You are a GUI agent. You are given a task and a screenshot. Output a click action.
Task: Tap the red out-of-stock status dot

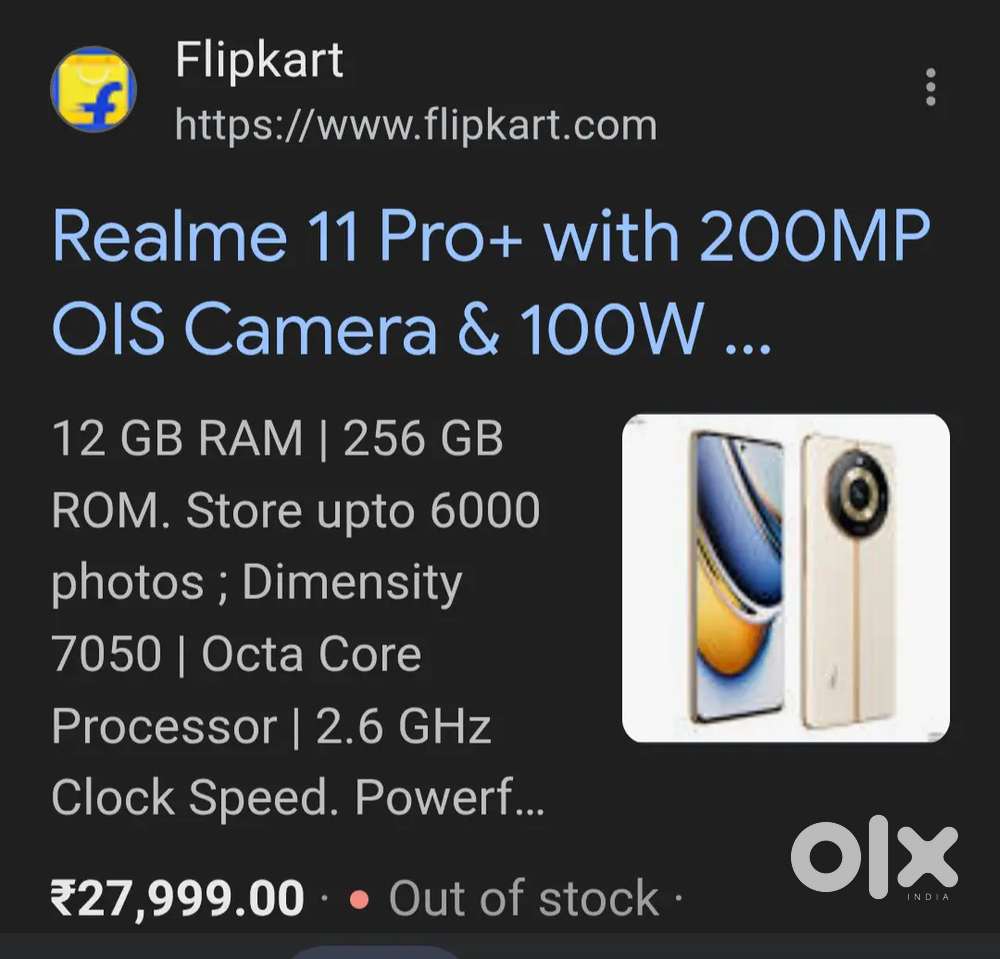click(359, 899)
